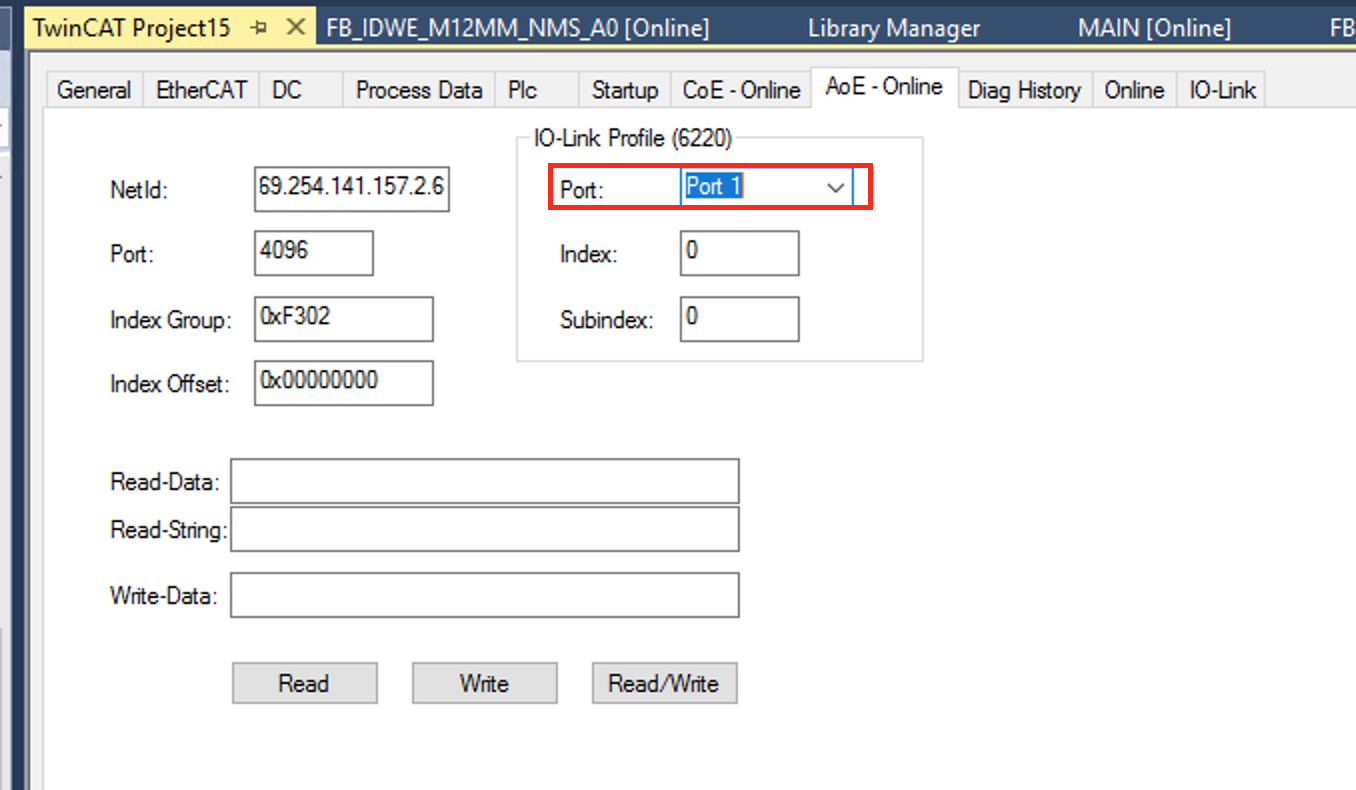Screen dimensions: 1356x790
Task: Click the Index Group: label
Action: (171, 321)
